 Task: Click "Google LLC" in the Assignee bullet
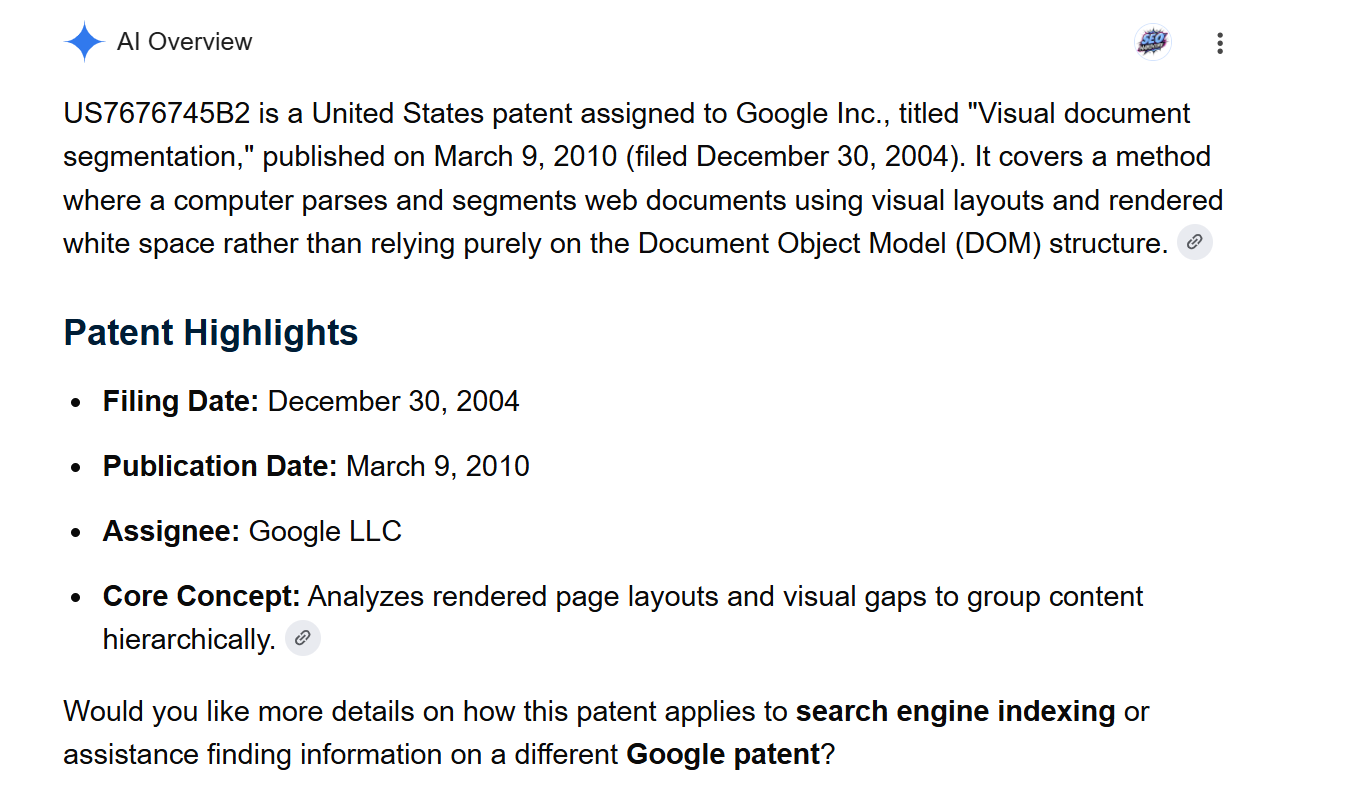[325, 531]
